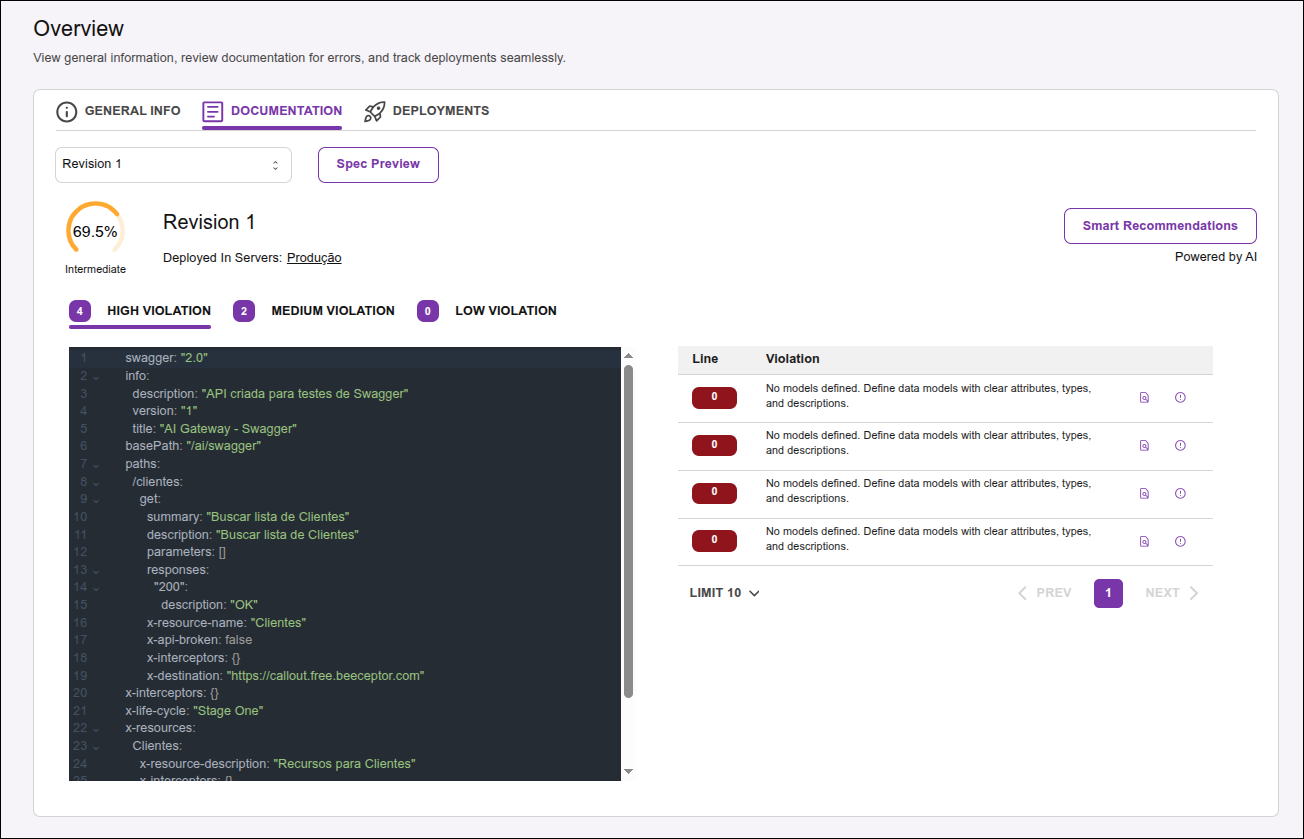The height and width of the screenshot is (839, 1304).
Task: Click the rocket icon beside DEPLOYMENTS
Action: (374, 111)
